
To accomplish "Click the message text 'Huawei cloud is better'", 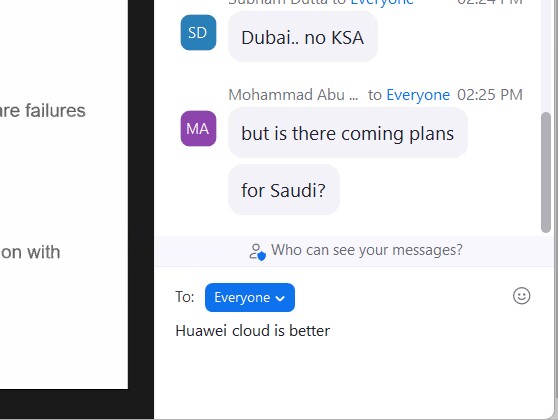I will 253,331.
